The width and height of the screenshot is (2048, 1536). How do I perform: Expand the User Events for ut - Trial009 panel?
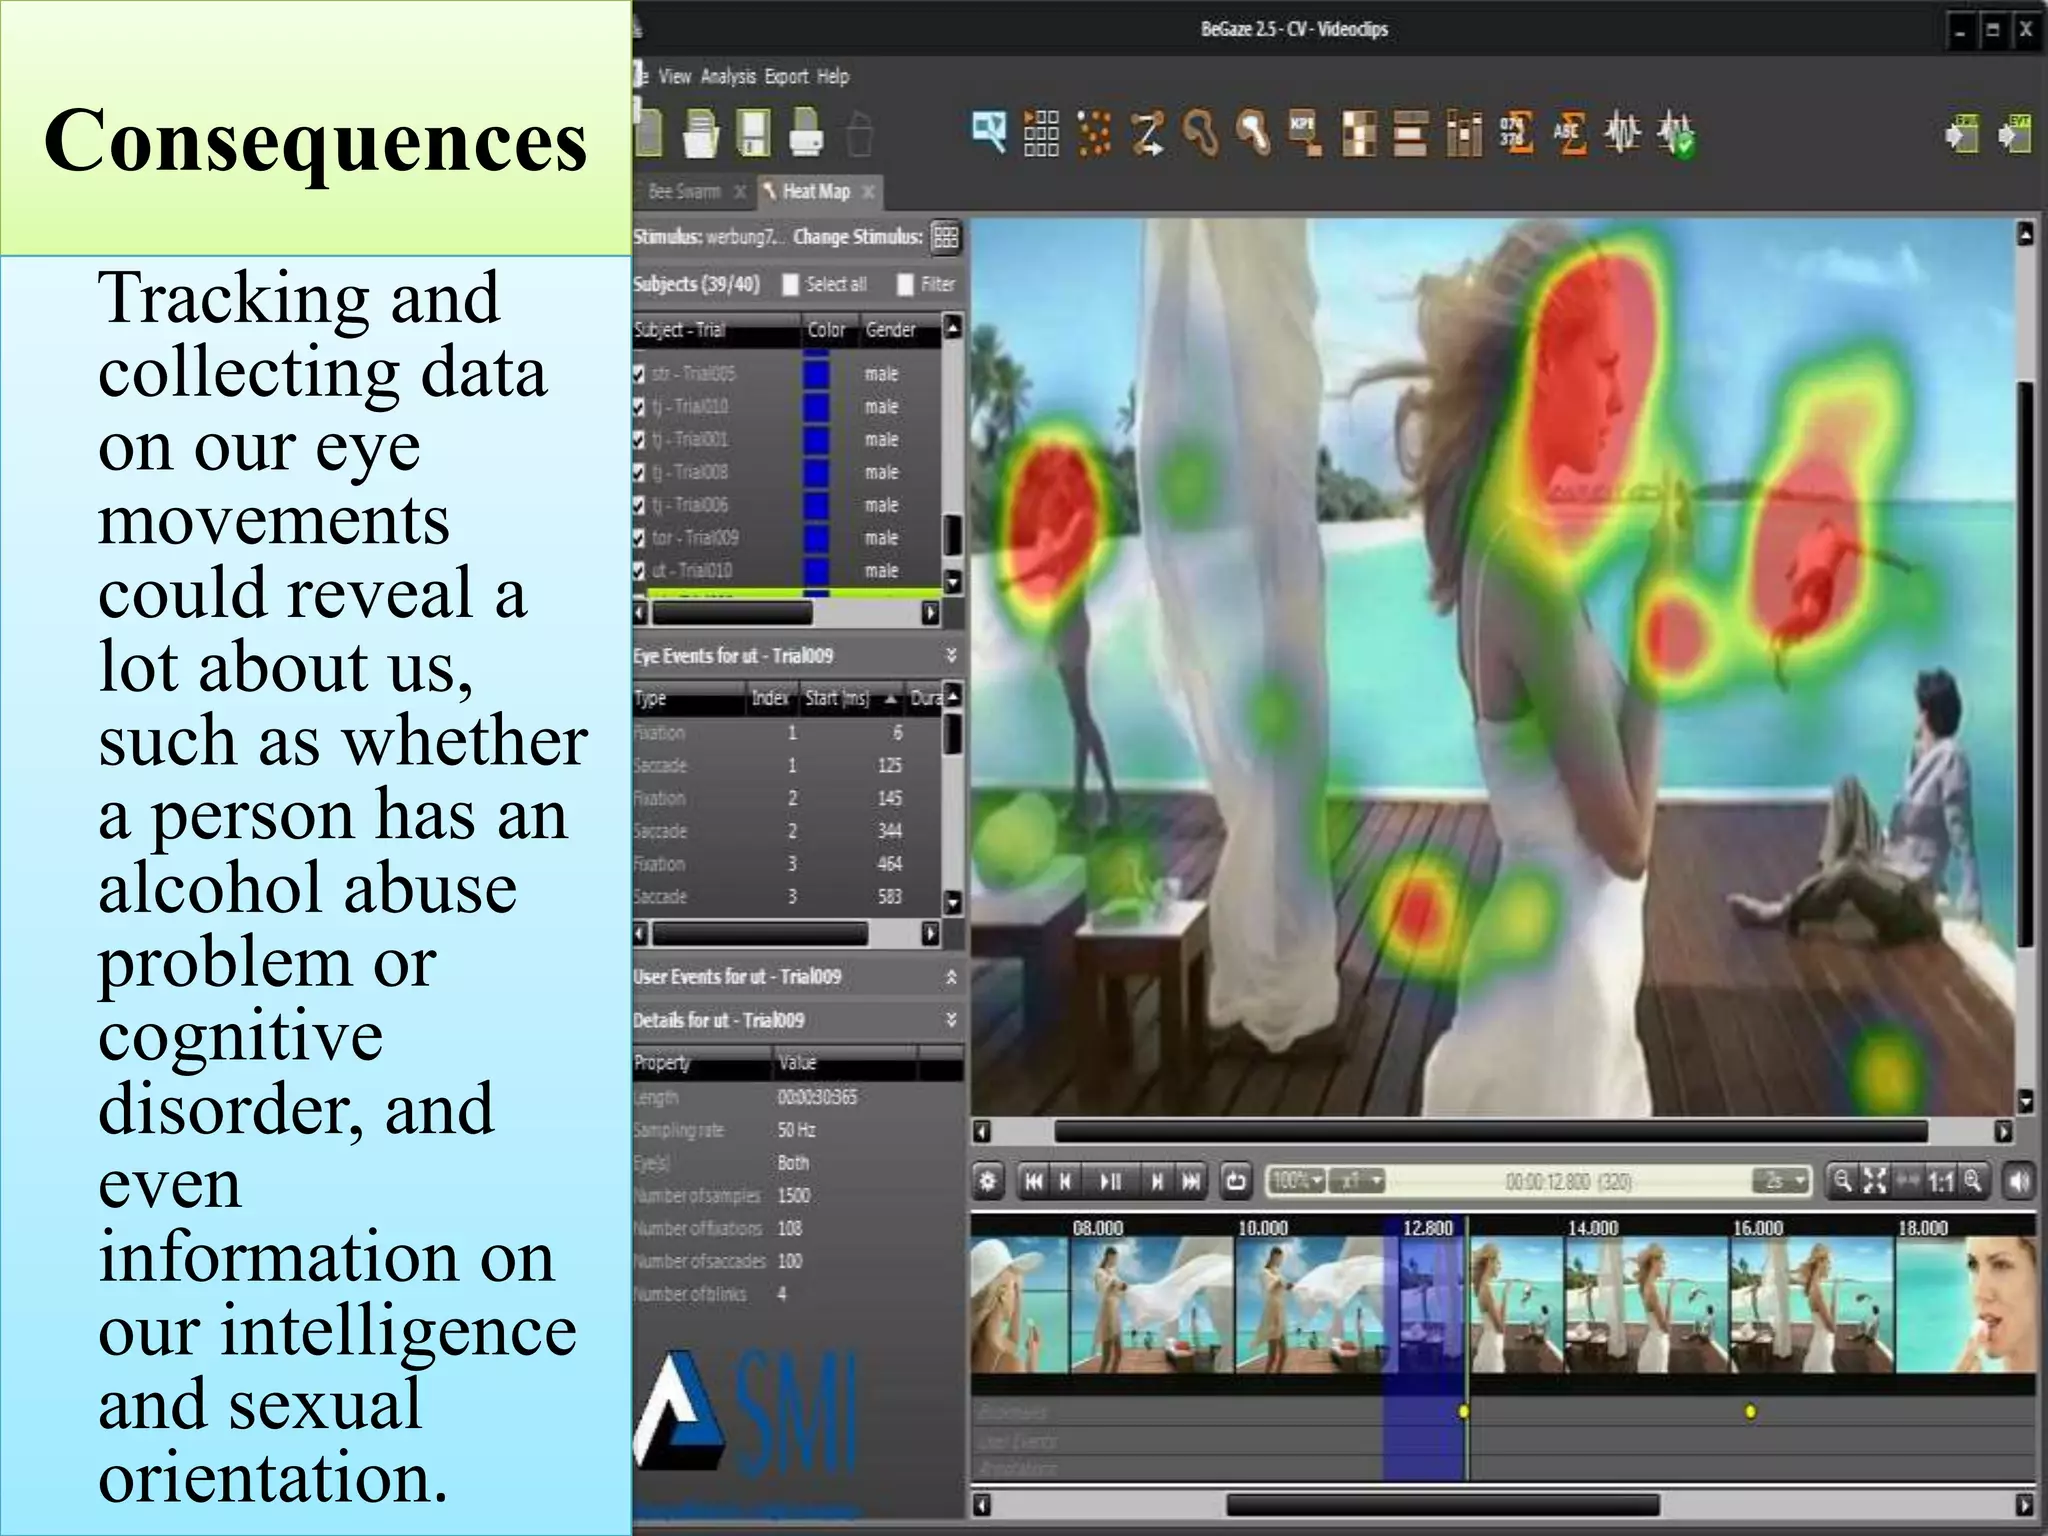[x=951, y=976]
